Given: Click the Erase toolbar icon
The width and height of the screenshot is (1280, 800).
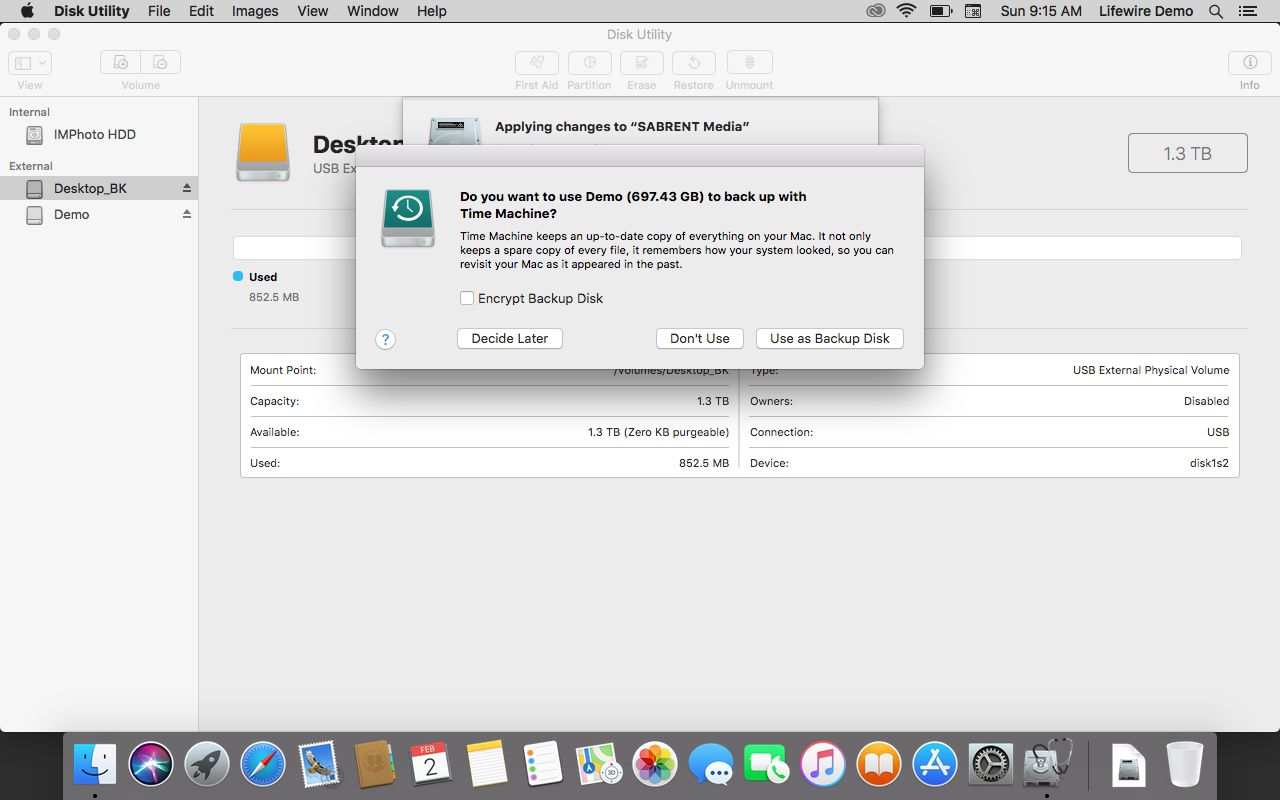Looking at the screenshot, I should [642, 62].
